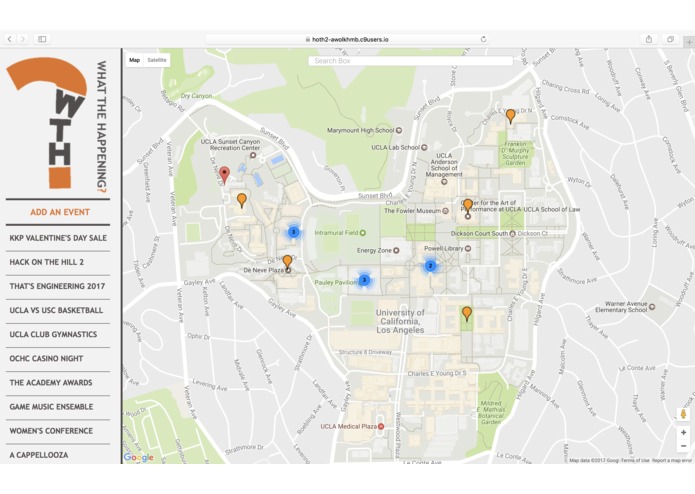Click UCLA Sunset Canyon Recreation Center icon

[253, 155]
